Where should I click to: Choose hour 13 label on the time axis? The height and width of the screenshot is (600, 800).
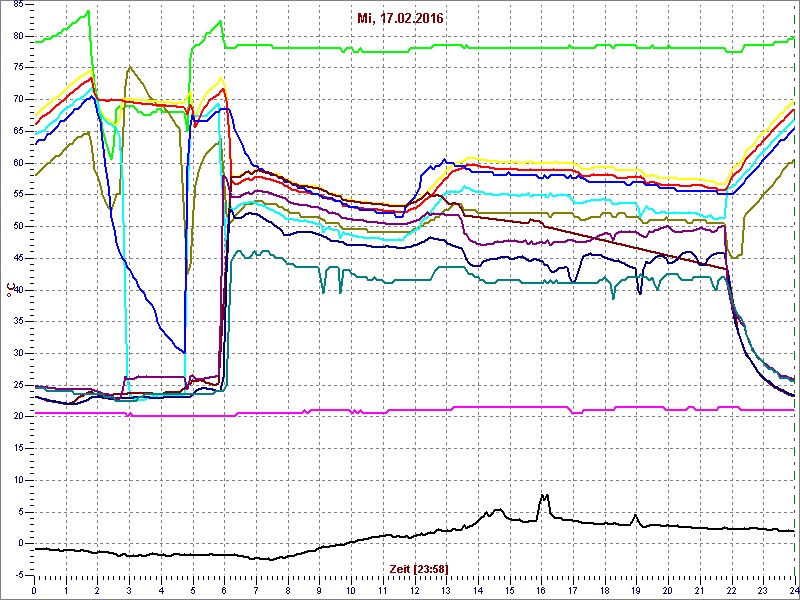pos(446,589)
